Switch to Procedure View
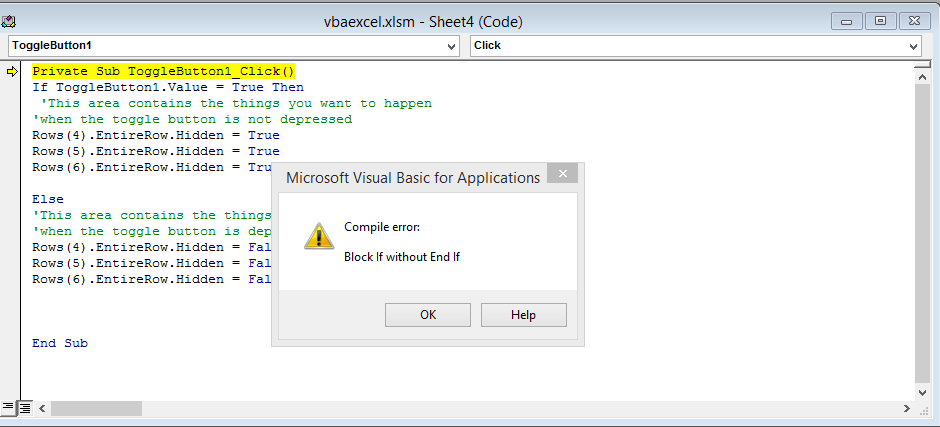Viewport: 940px width, 427px height. [8, 408]
